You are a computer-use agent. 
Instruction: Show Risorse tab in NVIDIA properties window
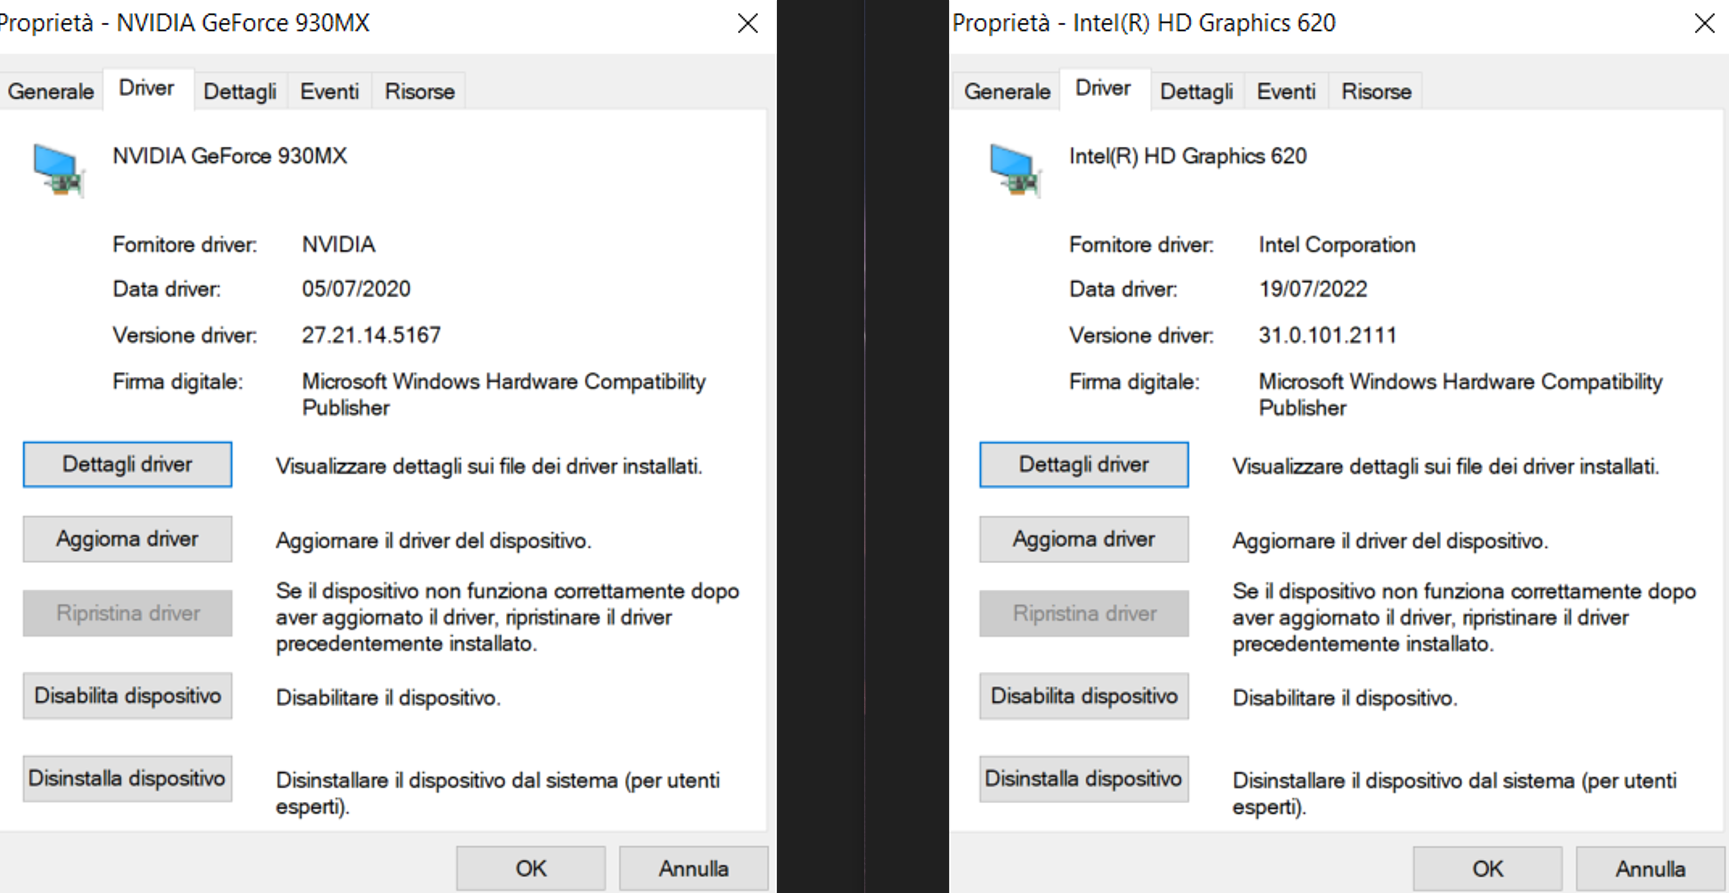coord(419,91)
